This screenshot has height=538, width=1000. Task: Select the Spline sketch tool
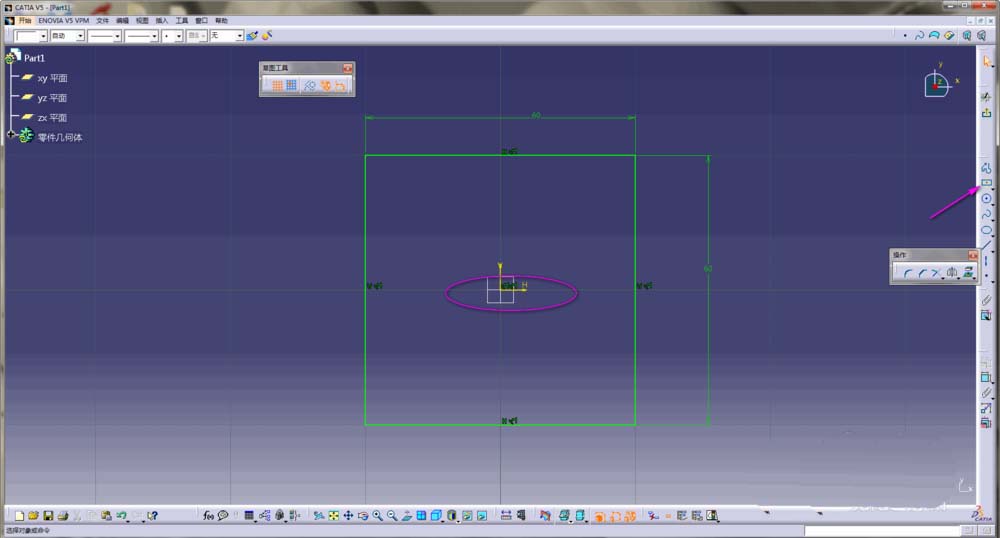pyautogui.click(x=987, y=214)
